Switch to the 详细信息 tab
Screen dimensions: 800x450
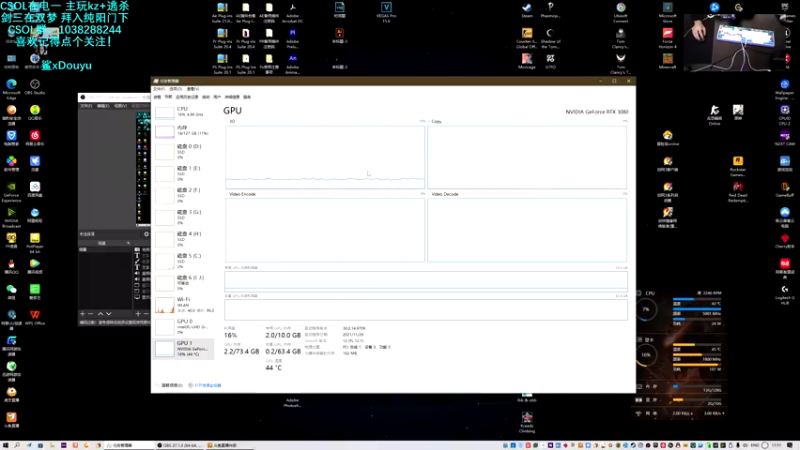[x=232, y=97]
